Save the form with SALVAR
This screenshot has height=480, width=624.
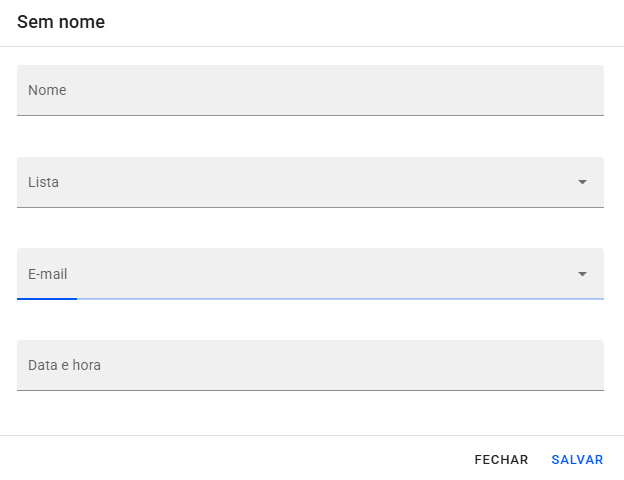[x=577, y=460]
